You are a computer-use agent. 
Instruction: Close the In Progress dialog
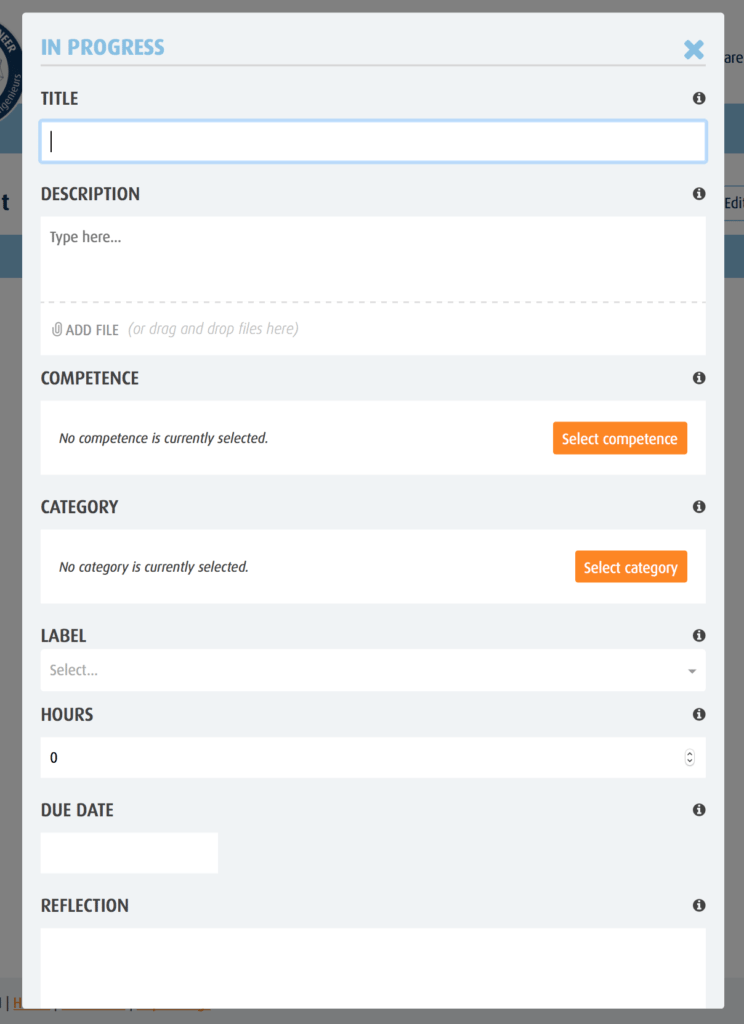coord(694,48)
